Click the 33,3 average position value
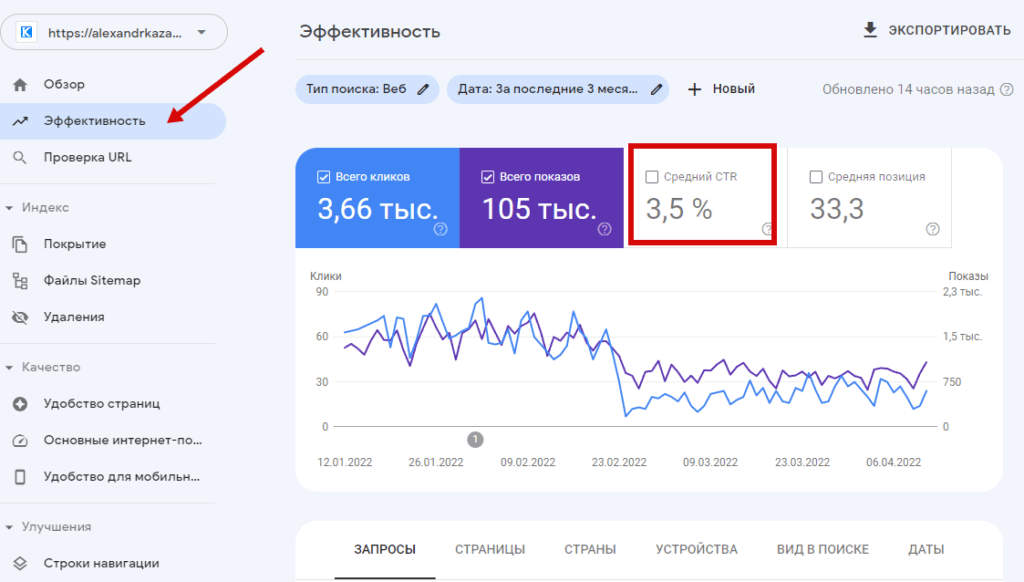The image size is (1024, 582). coord(837,209)
